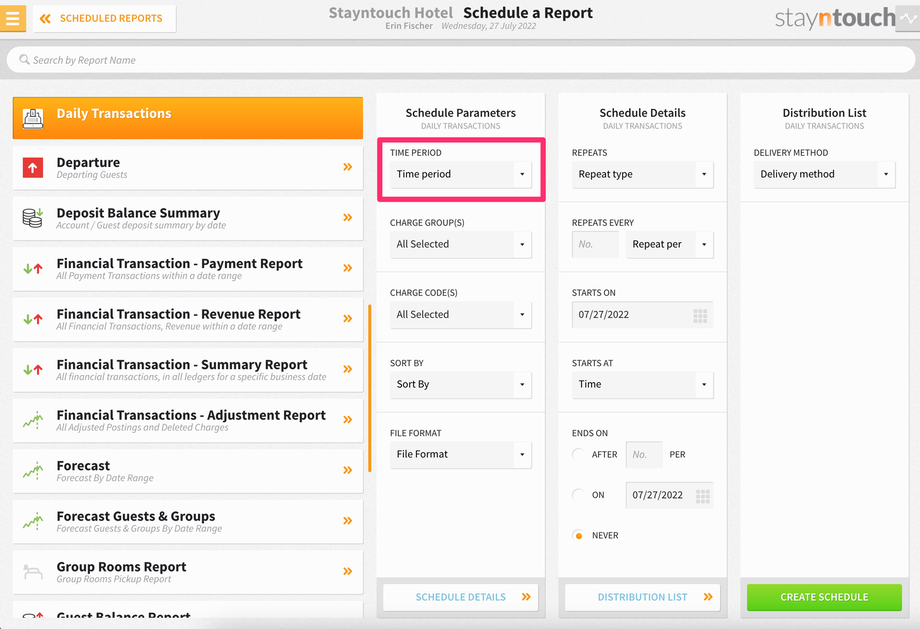Select the Departure report entry
The image size is (920, 629).
188,168
